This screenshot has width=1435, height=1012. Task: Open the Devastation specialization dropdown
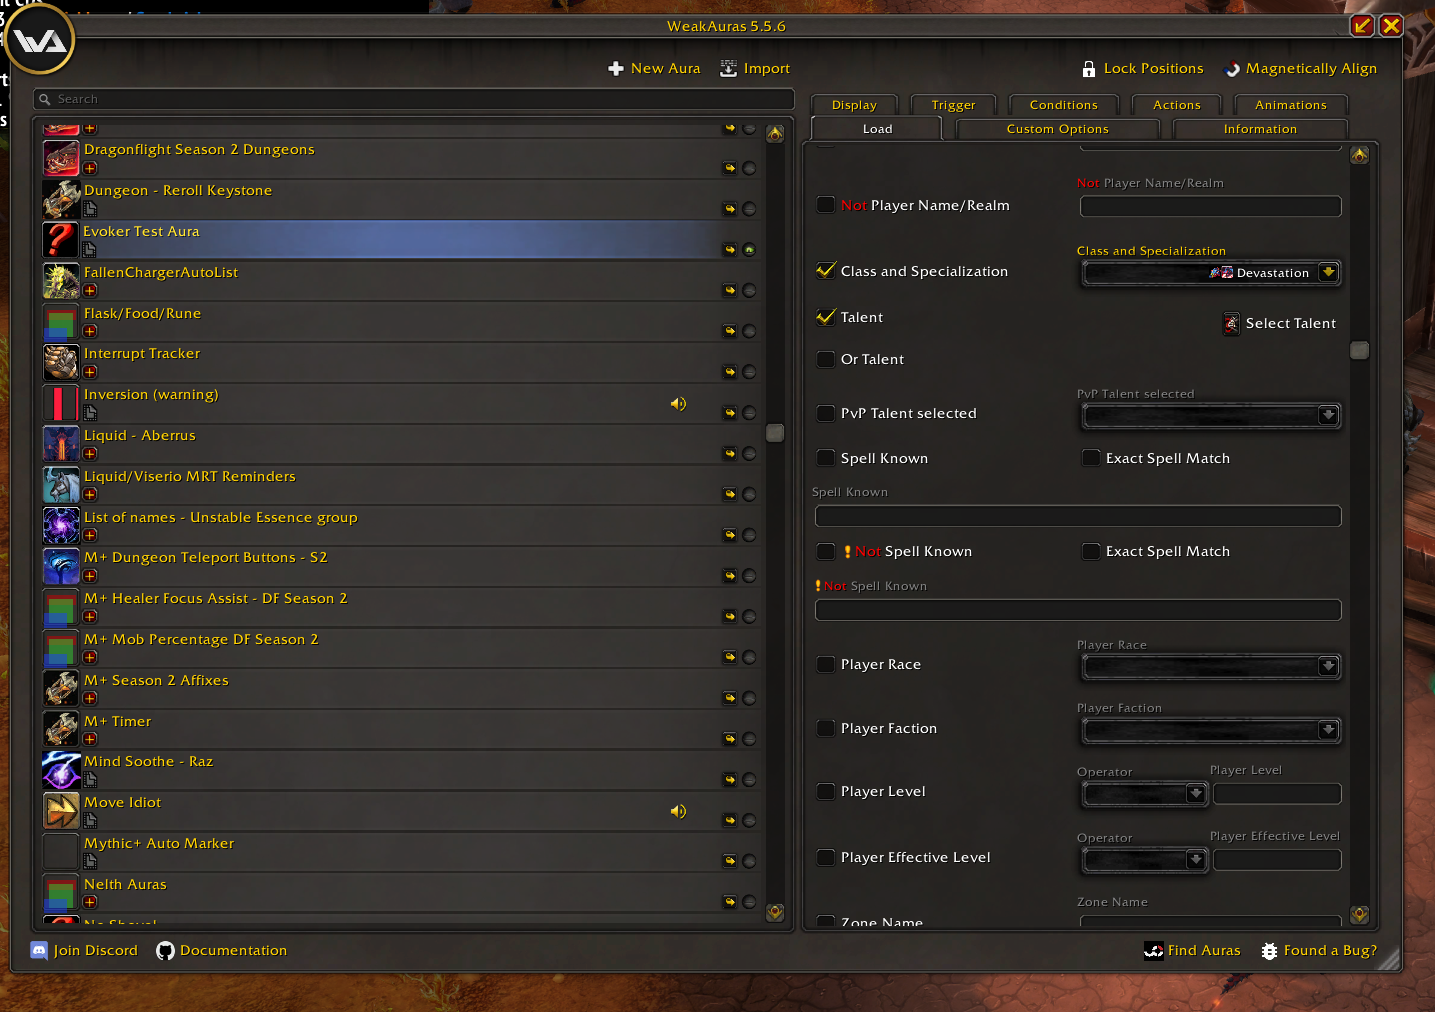(x=1329, y=272)
